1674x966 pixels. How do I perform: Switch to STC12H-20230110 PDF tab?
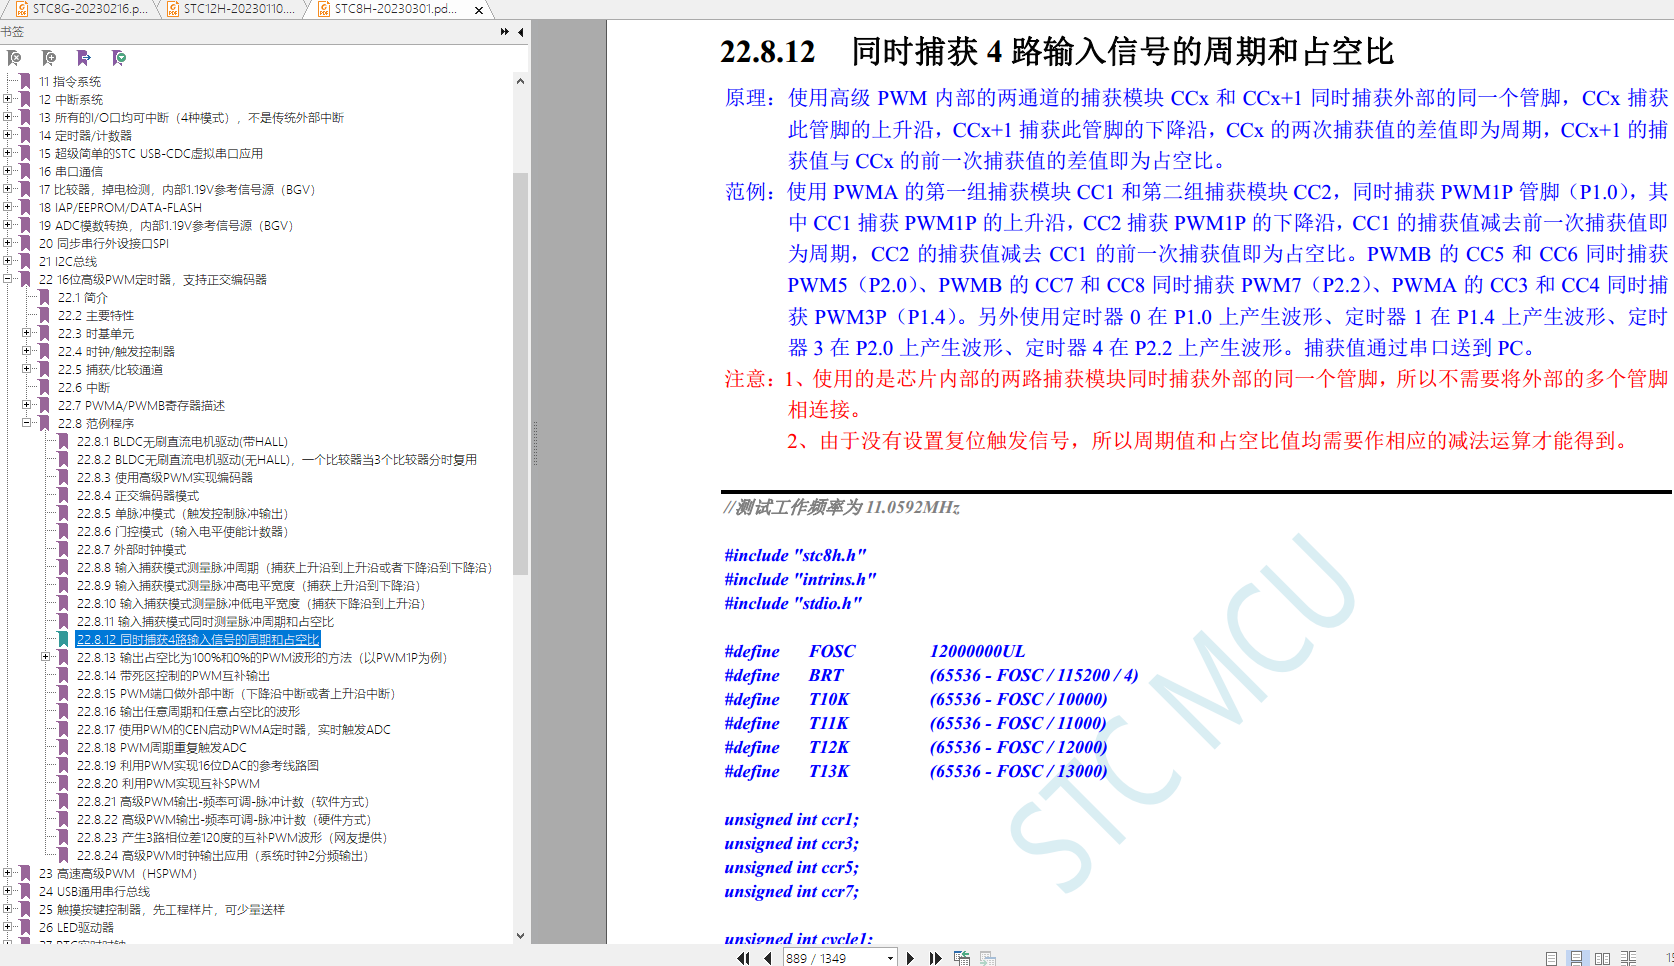231,9
